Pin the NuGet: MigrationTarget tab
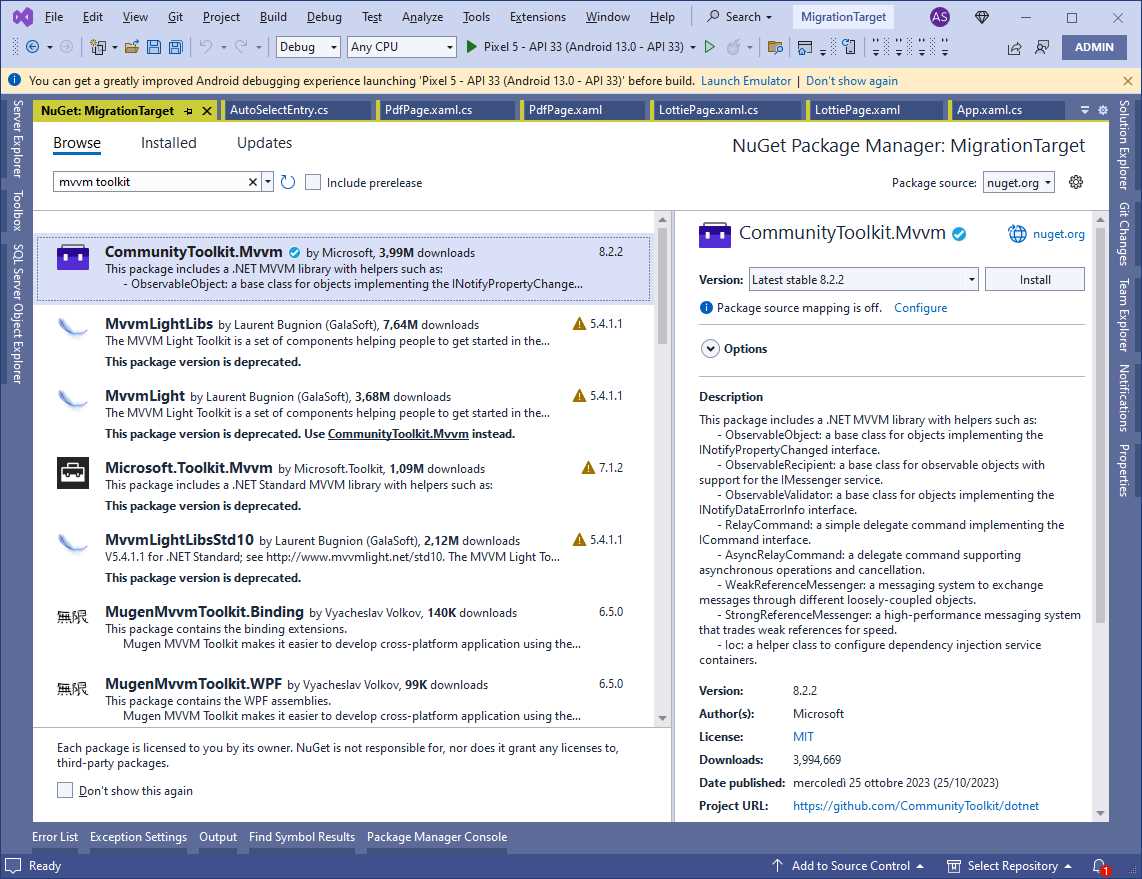This screenshot has height=879, width=1142. [x=189, y=110]
